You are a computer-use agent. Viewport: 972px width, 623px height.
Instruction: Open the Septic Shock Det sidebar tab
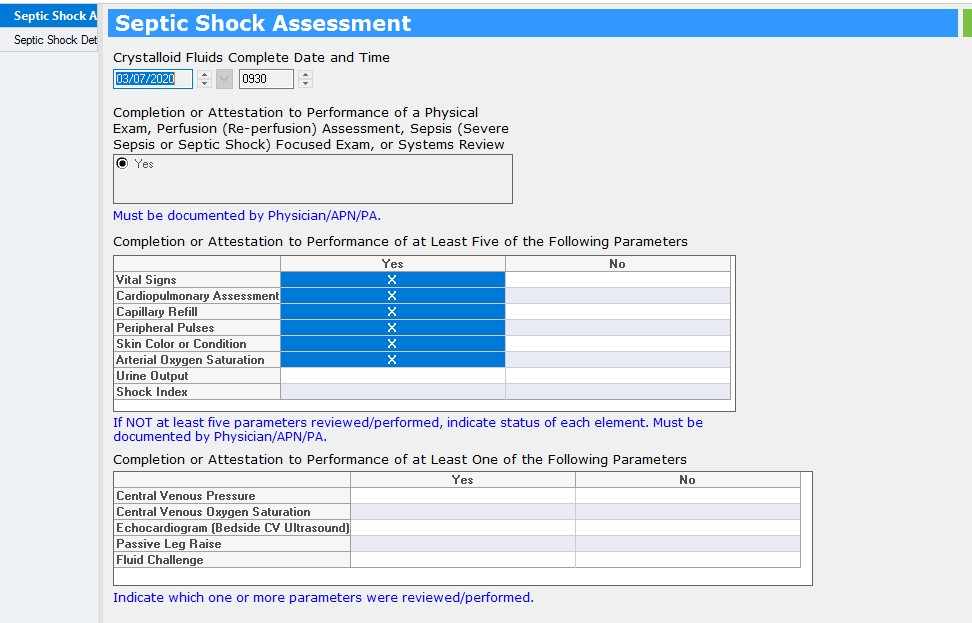pyautogui.click(x=49, y=40)
